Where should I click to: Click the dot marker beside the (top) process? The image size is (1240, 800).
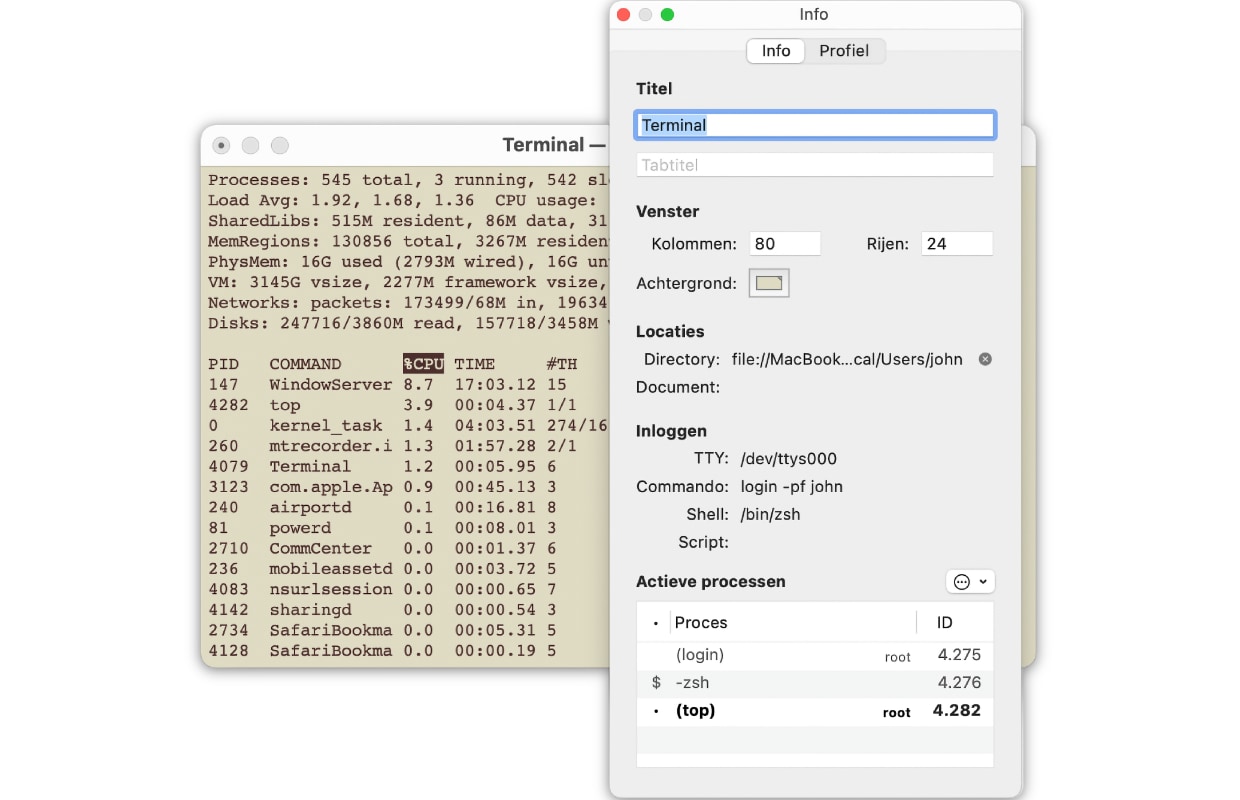pyautogui.click(x=655, y=710)
